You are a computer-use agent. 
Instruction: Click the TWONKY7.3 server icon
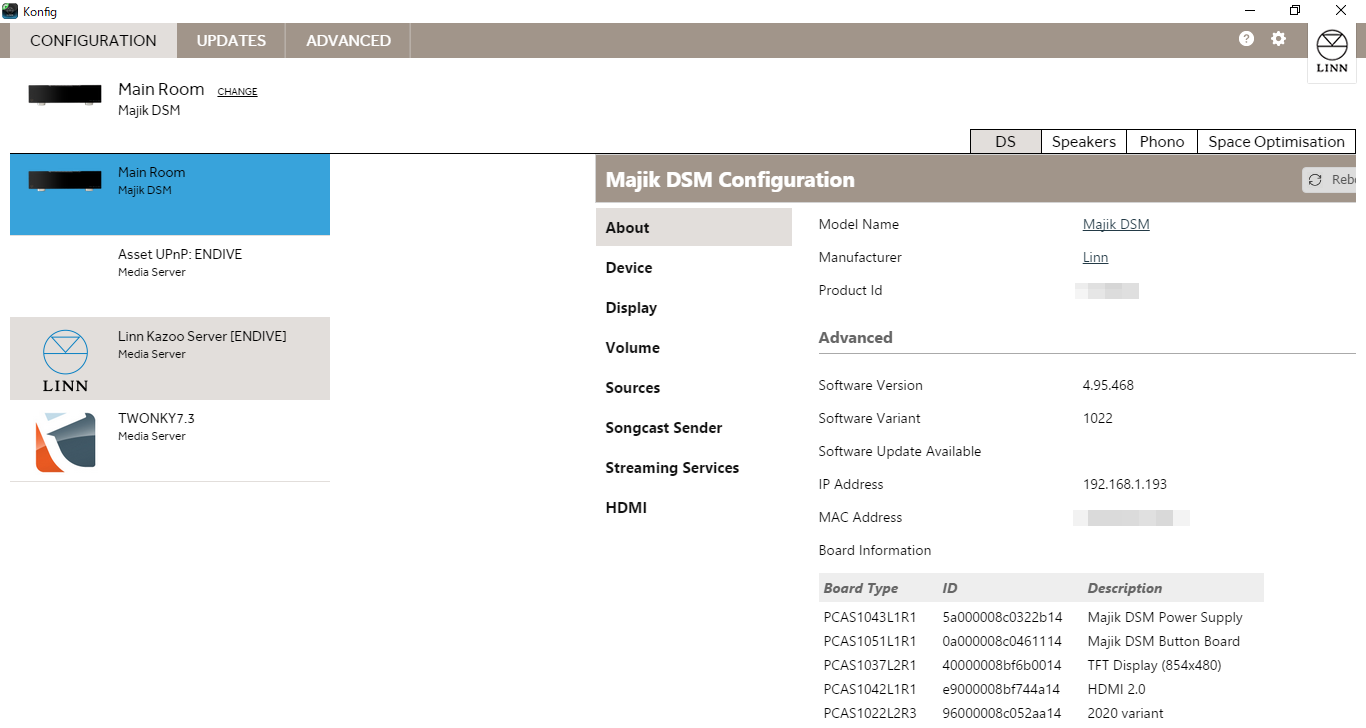pos(65,441)
